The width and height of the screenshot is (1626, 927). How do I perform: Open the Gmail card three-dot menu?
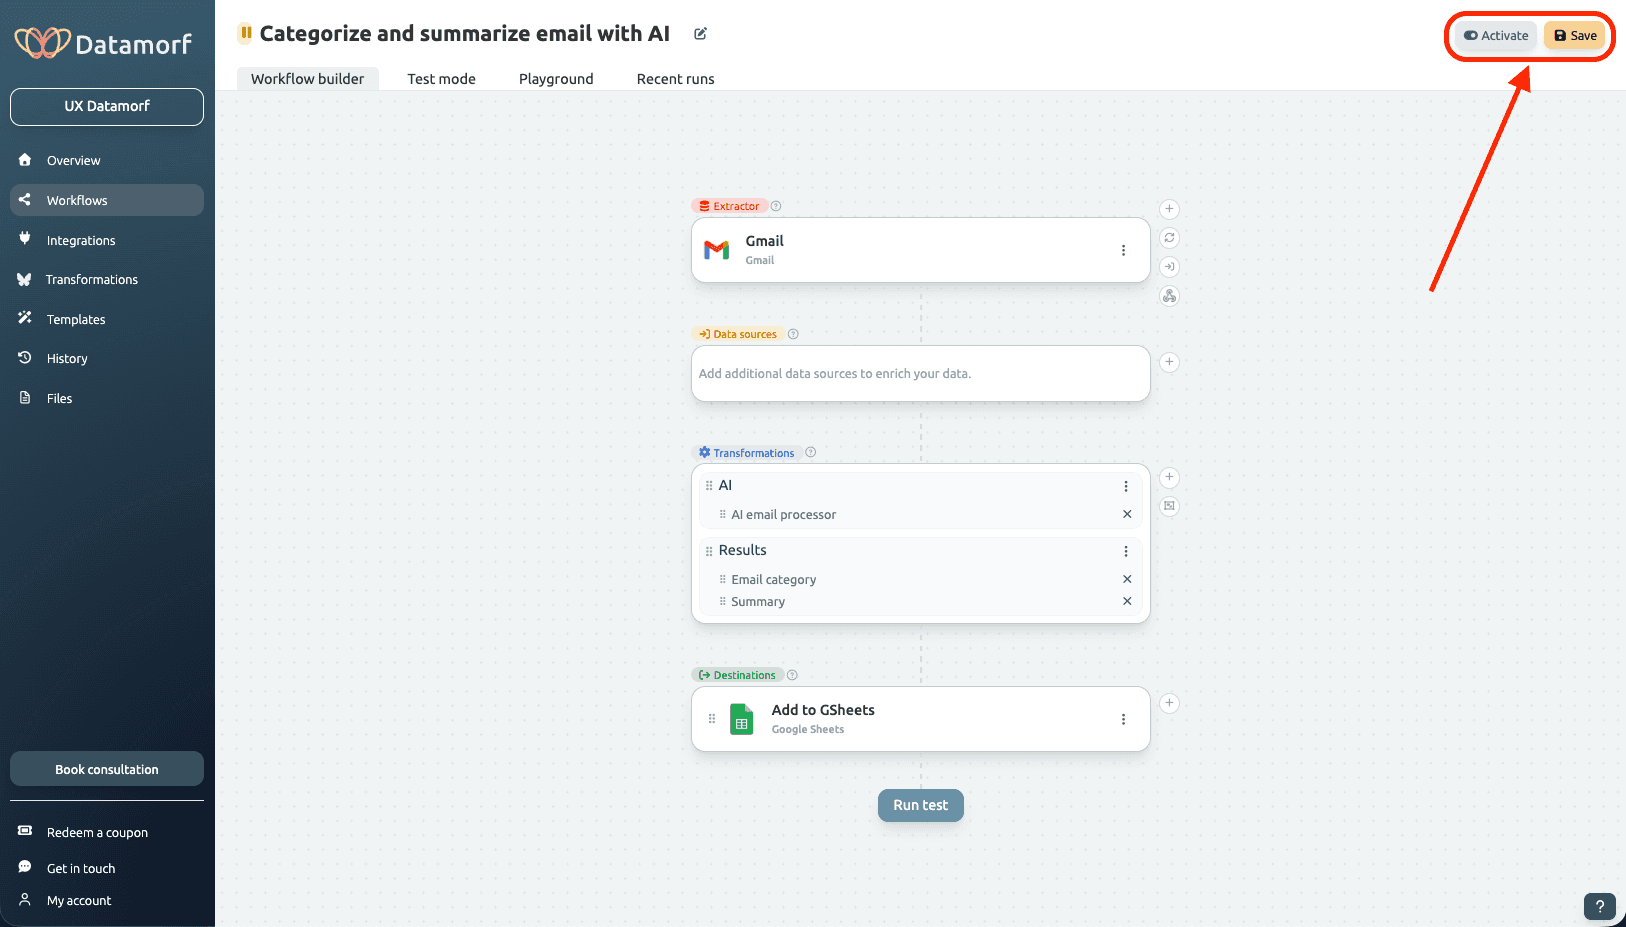[1123, 250]
